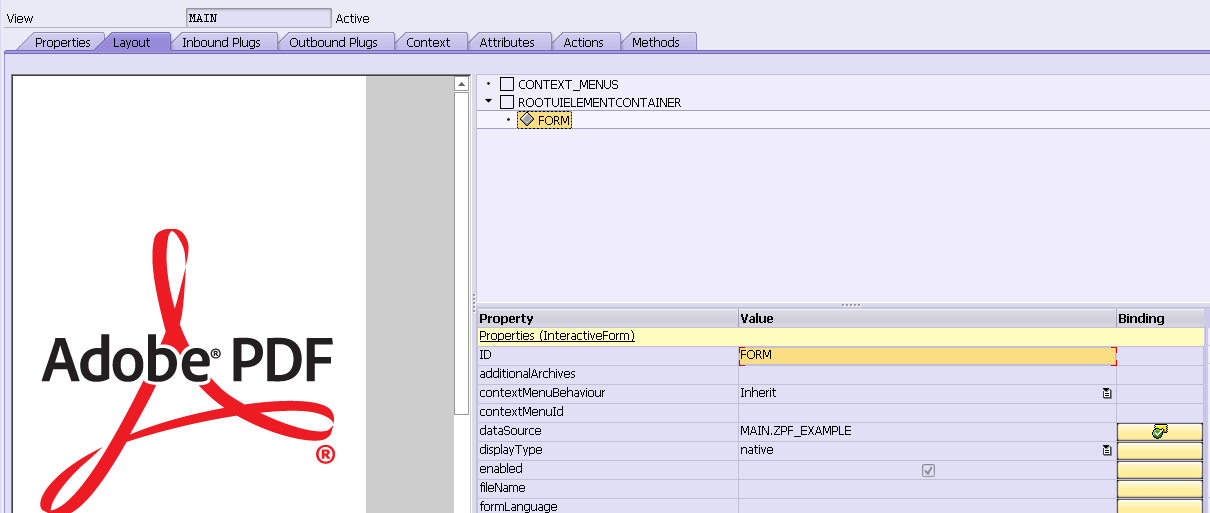Image resolution: width=1210 pixels, height=513 pixels.
Task: Click the fileName value cell
Action: [x=927, y=488]
